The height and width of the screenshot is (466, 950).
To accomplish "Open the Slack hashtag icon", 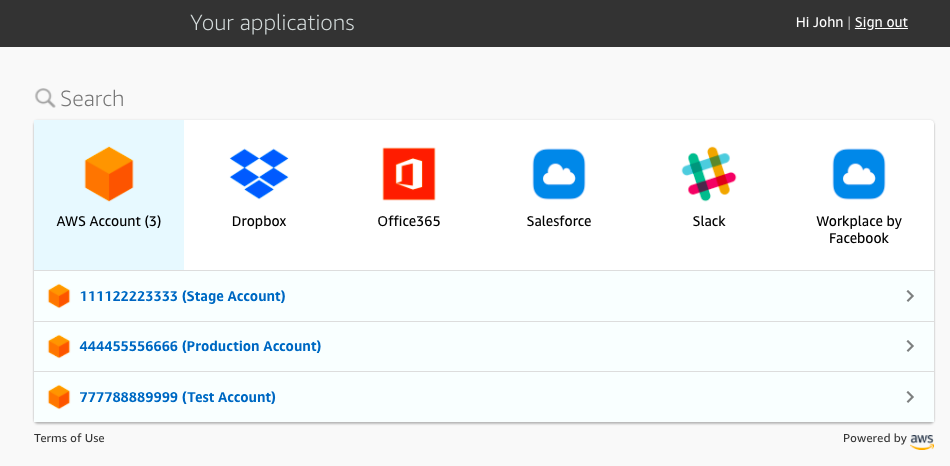I will pos(709,174).
